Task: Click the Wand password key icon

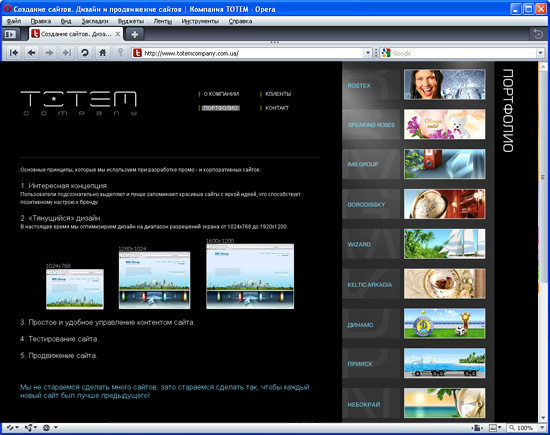Action: pos(120,53)
